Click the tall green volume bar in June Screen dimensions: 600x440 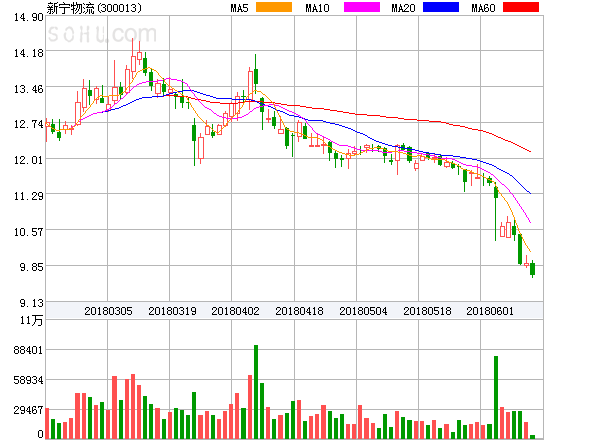point(496,397)
